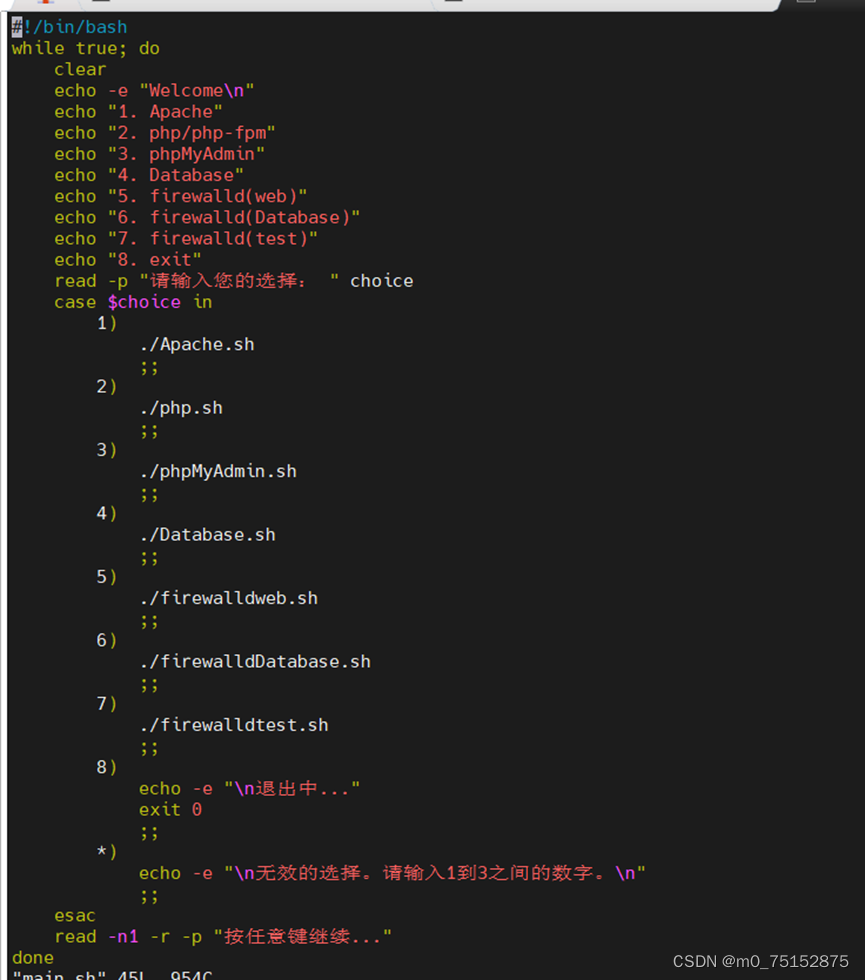Select the 'esac' keyword

pyautogui.click(x=74, y=915)
